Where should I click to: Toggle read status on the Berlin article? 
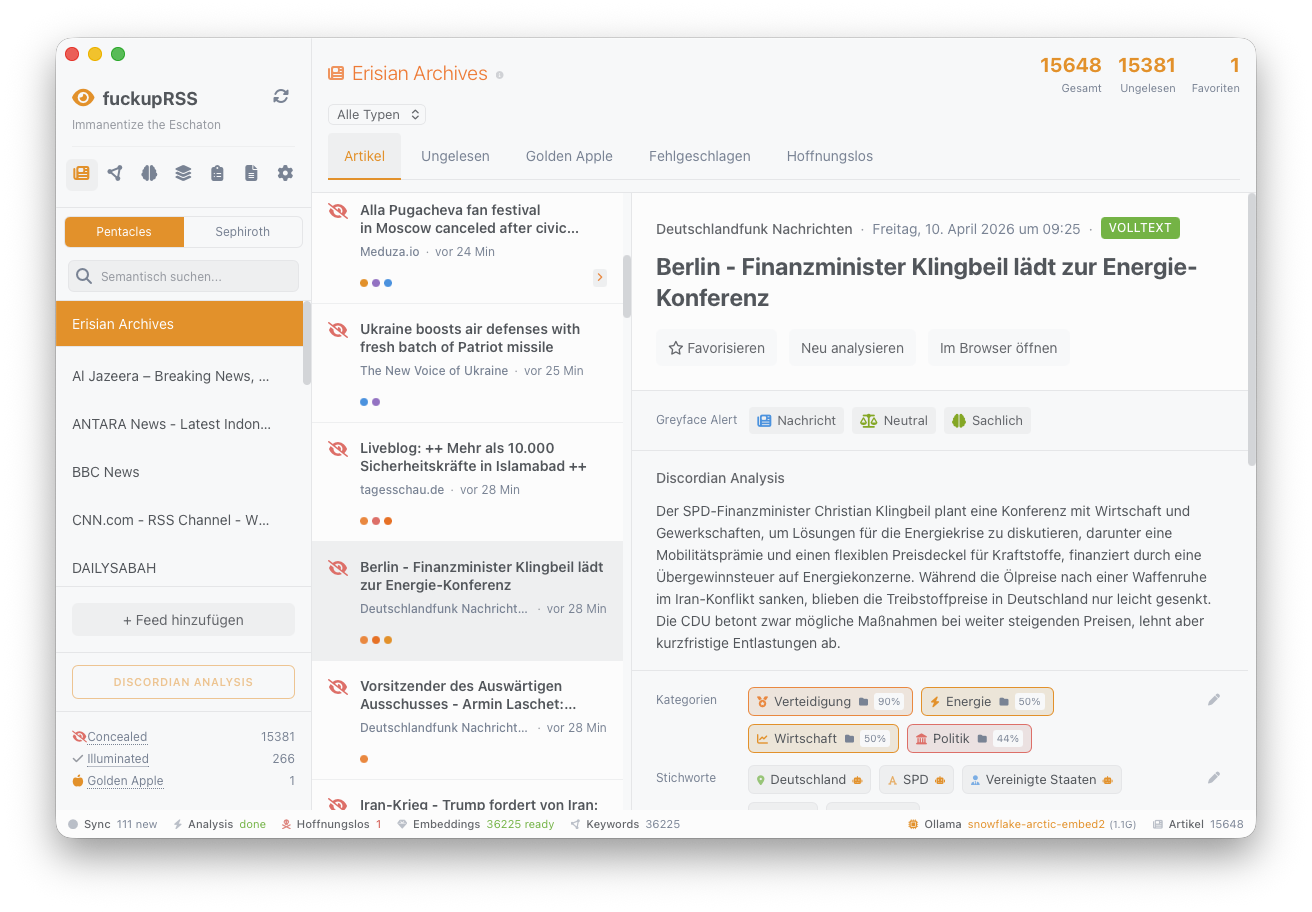click(338, 567)
